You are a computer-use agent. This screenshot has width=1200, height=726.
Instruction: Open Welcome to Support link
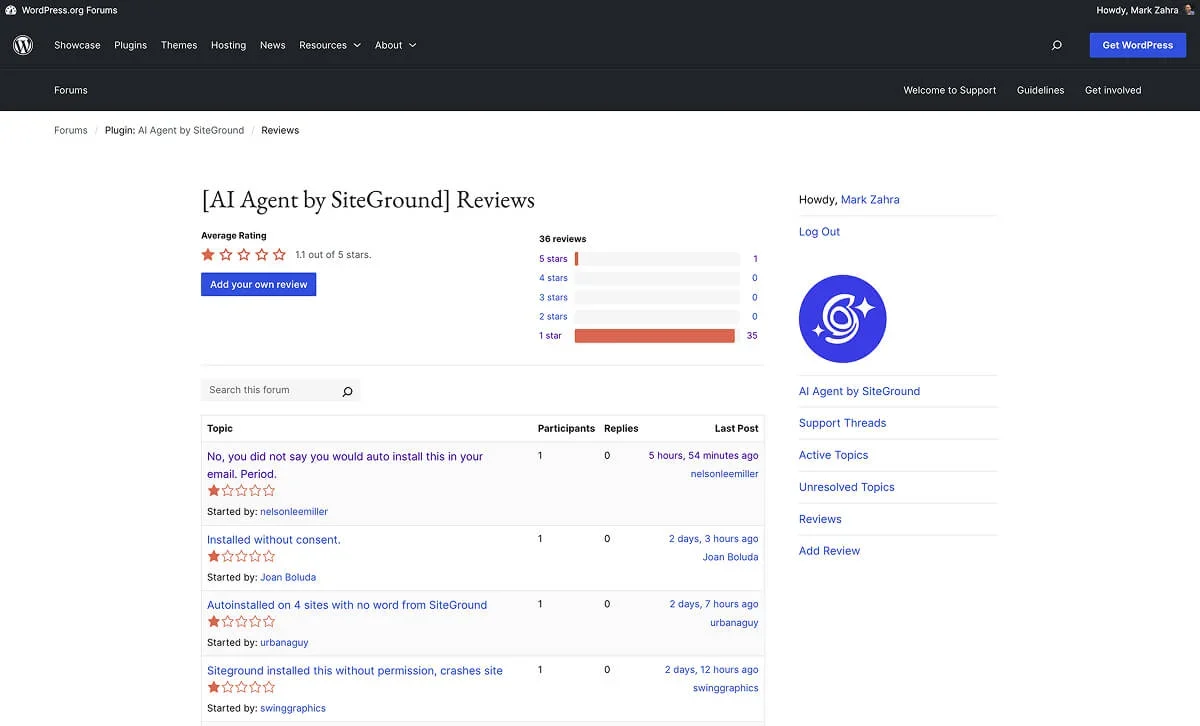click(949, 90)
